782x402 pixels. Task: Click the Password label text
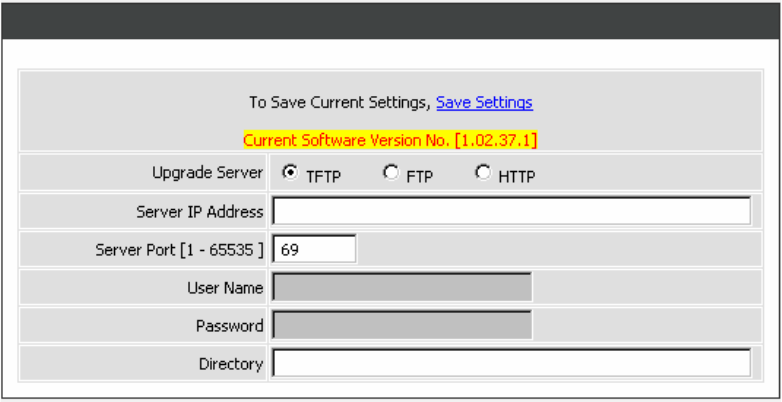click(229, 326)
